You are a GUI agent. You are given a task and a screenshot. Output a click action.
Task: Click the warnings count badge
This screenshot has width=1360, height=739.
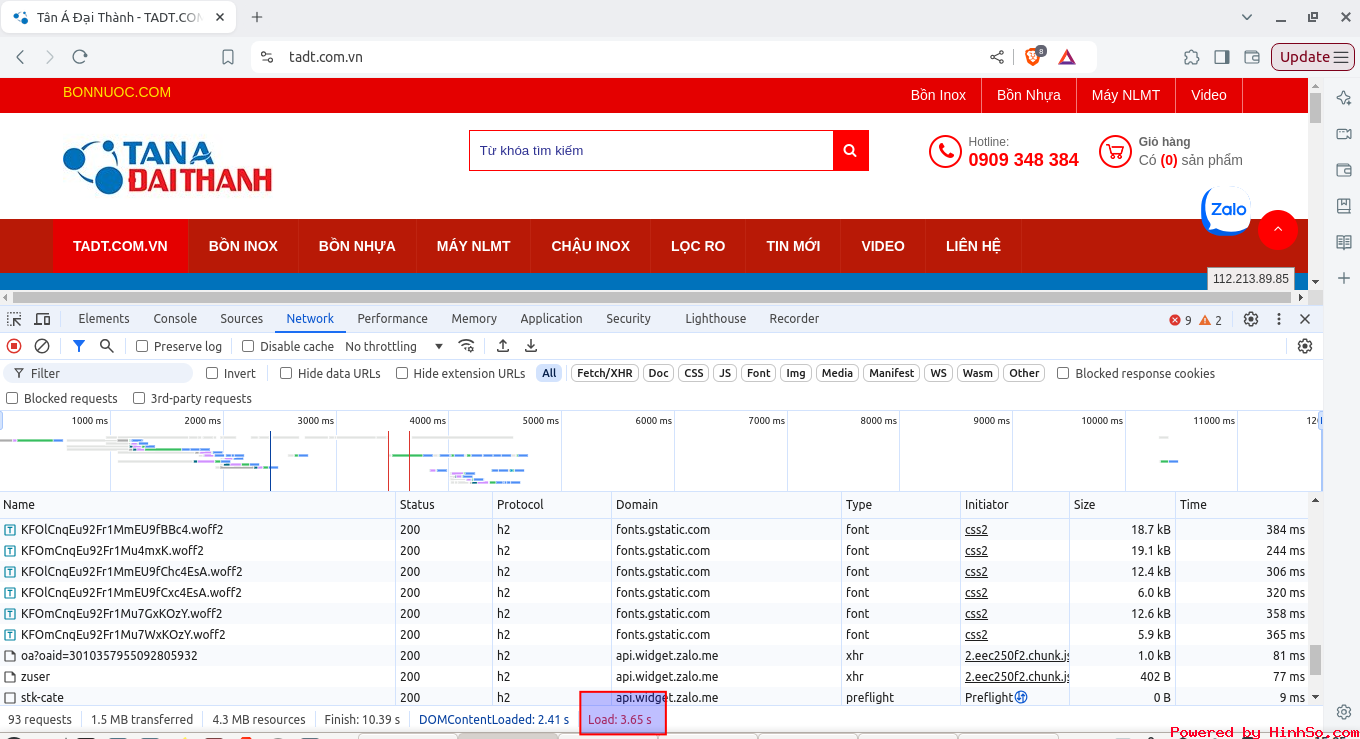point(1211,320)
